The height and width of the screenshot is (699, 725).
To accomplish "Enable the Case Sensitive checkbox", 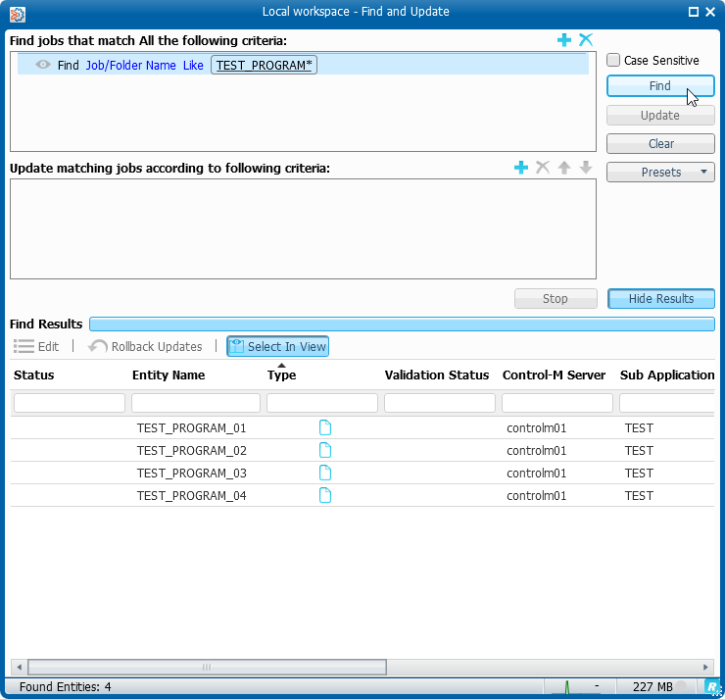I will [614, 61].
